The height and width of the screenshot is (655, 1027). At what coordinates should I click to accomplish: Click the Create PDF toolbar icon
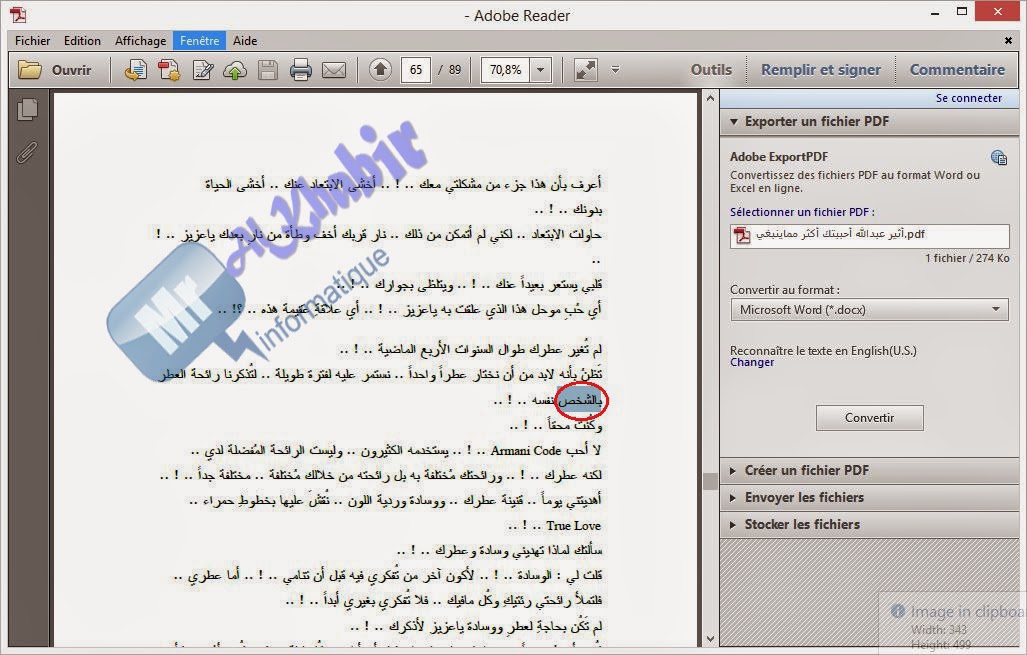pyautogui.click(x=169, y=69)
